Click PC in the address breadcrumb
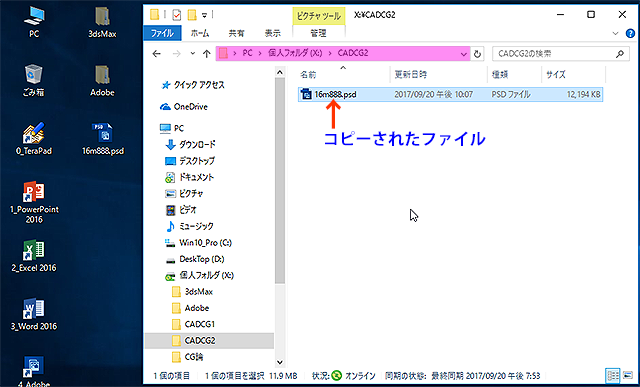 coord(247,53)
